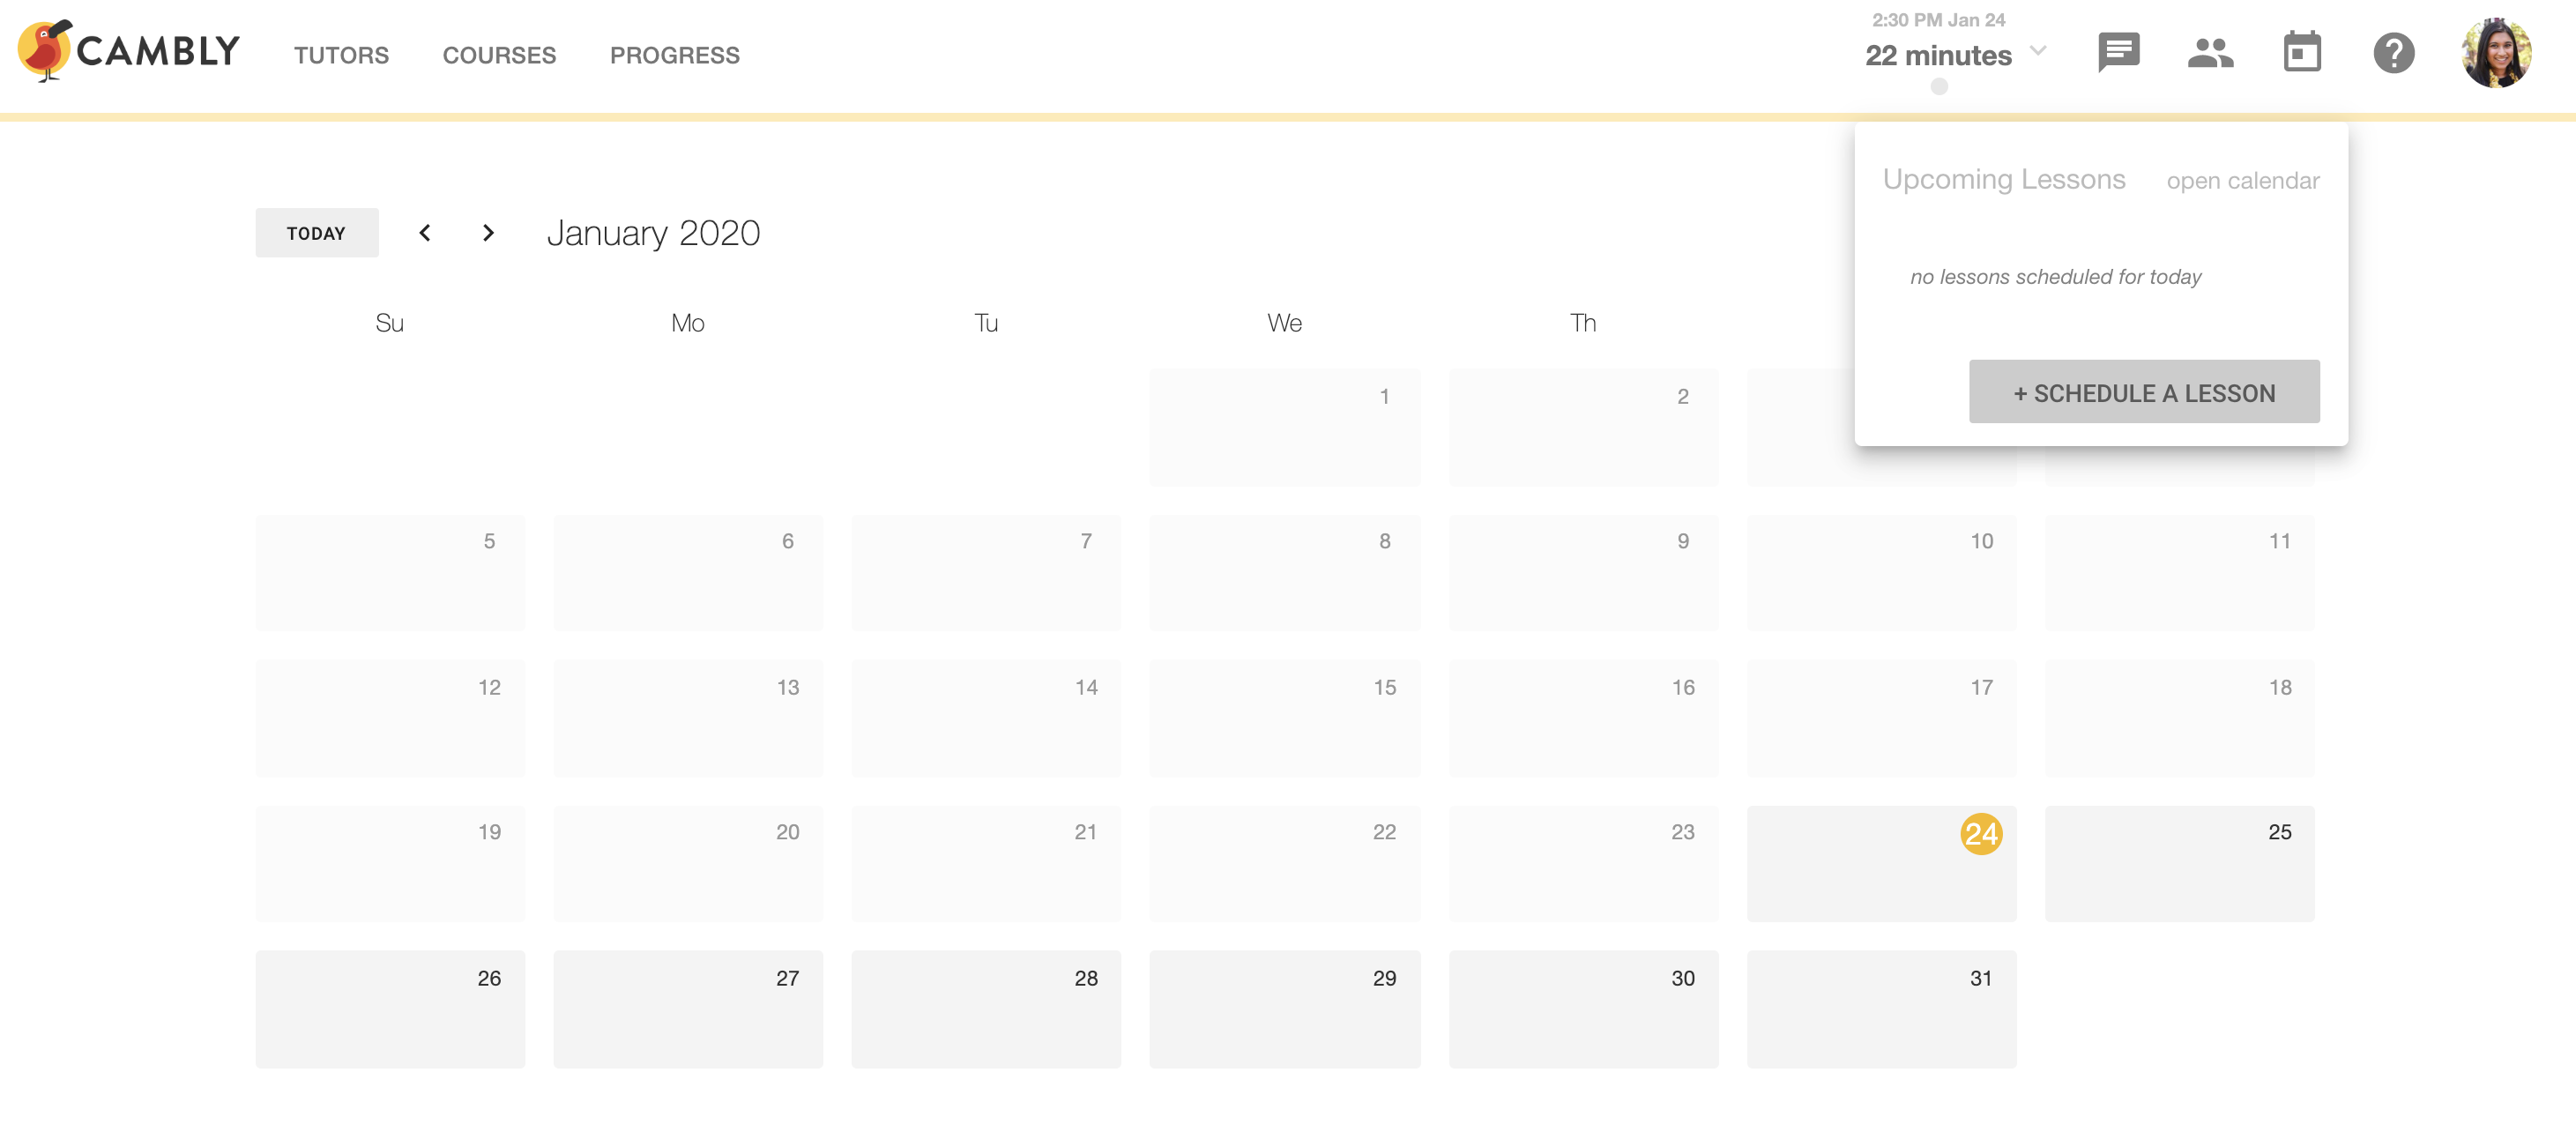The image size is (2576, 1132).
Task: Select January 27 calendar cell
Action: [688, 1009]
